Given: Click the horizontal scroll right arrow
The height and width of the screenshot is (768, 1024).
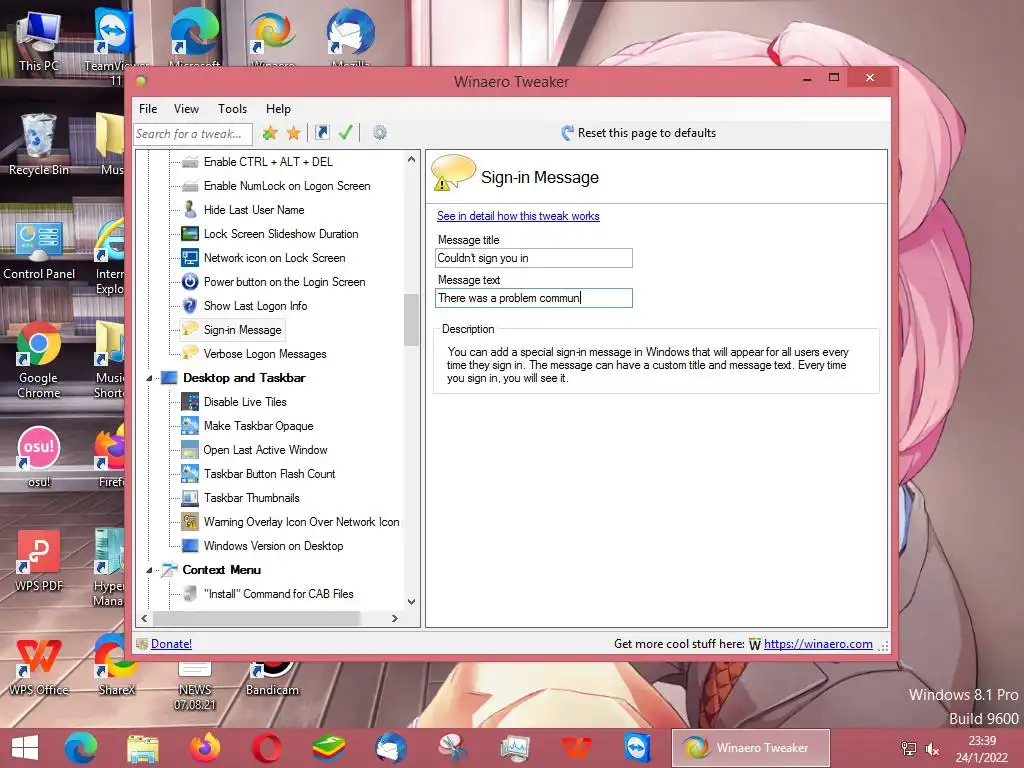Looking at the screenshot, I should click(394, 618).
